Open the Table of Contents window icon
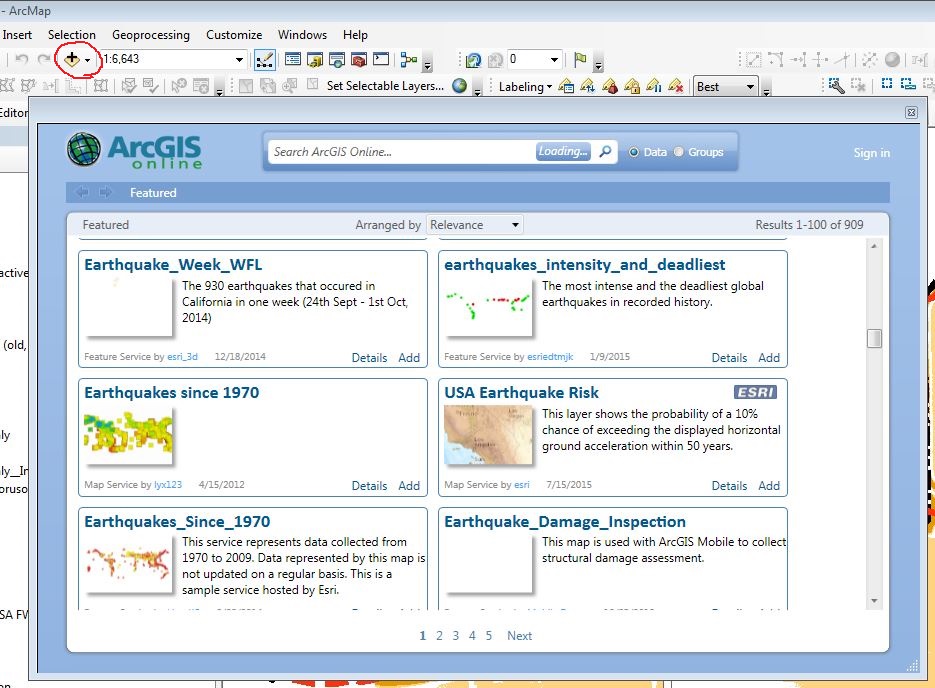 [293, 59]
